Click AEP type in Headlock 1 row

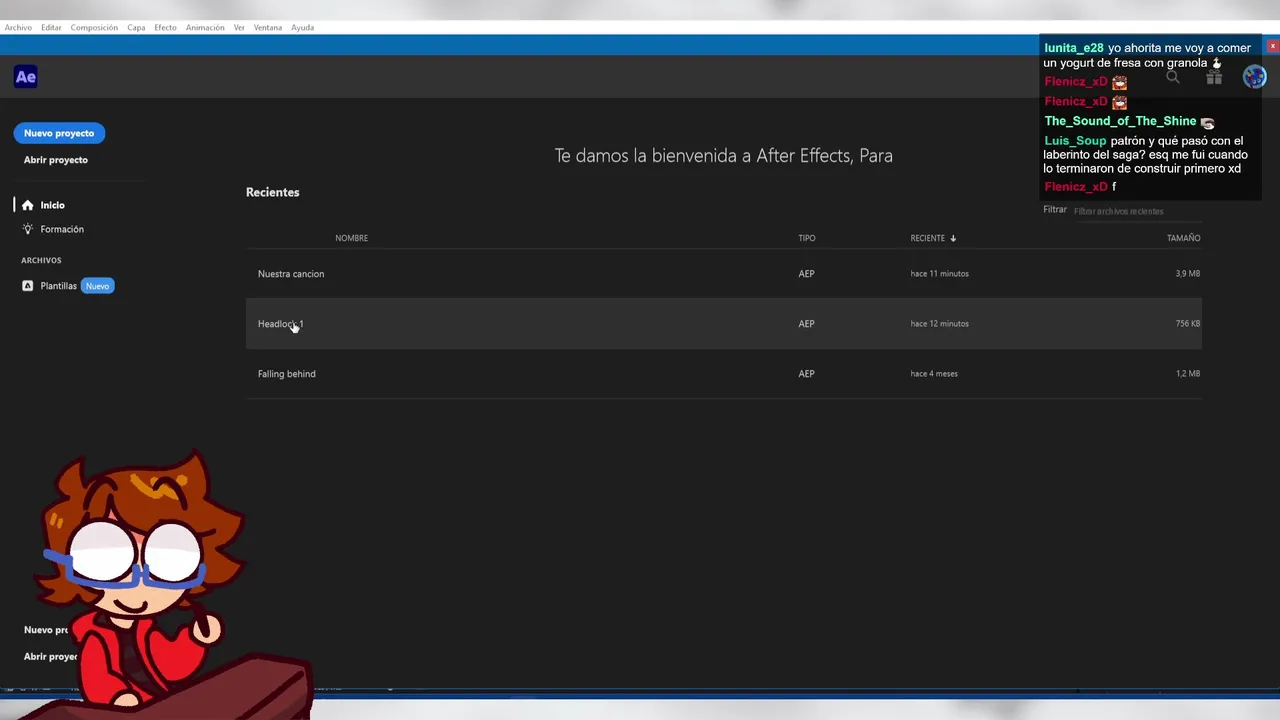806,324
